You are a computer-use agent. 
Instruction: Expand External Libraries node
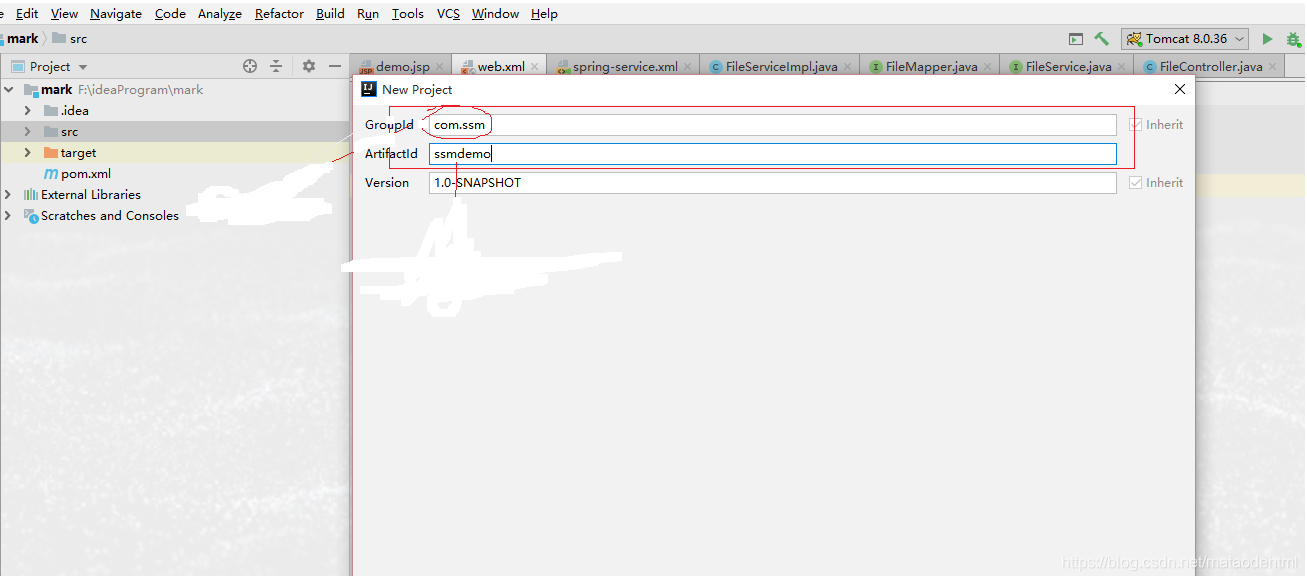(9, 195)
